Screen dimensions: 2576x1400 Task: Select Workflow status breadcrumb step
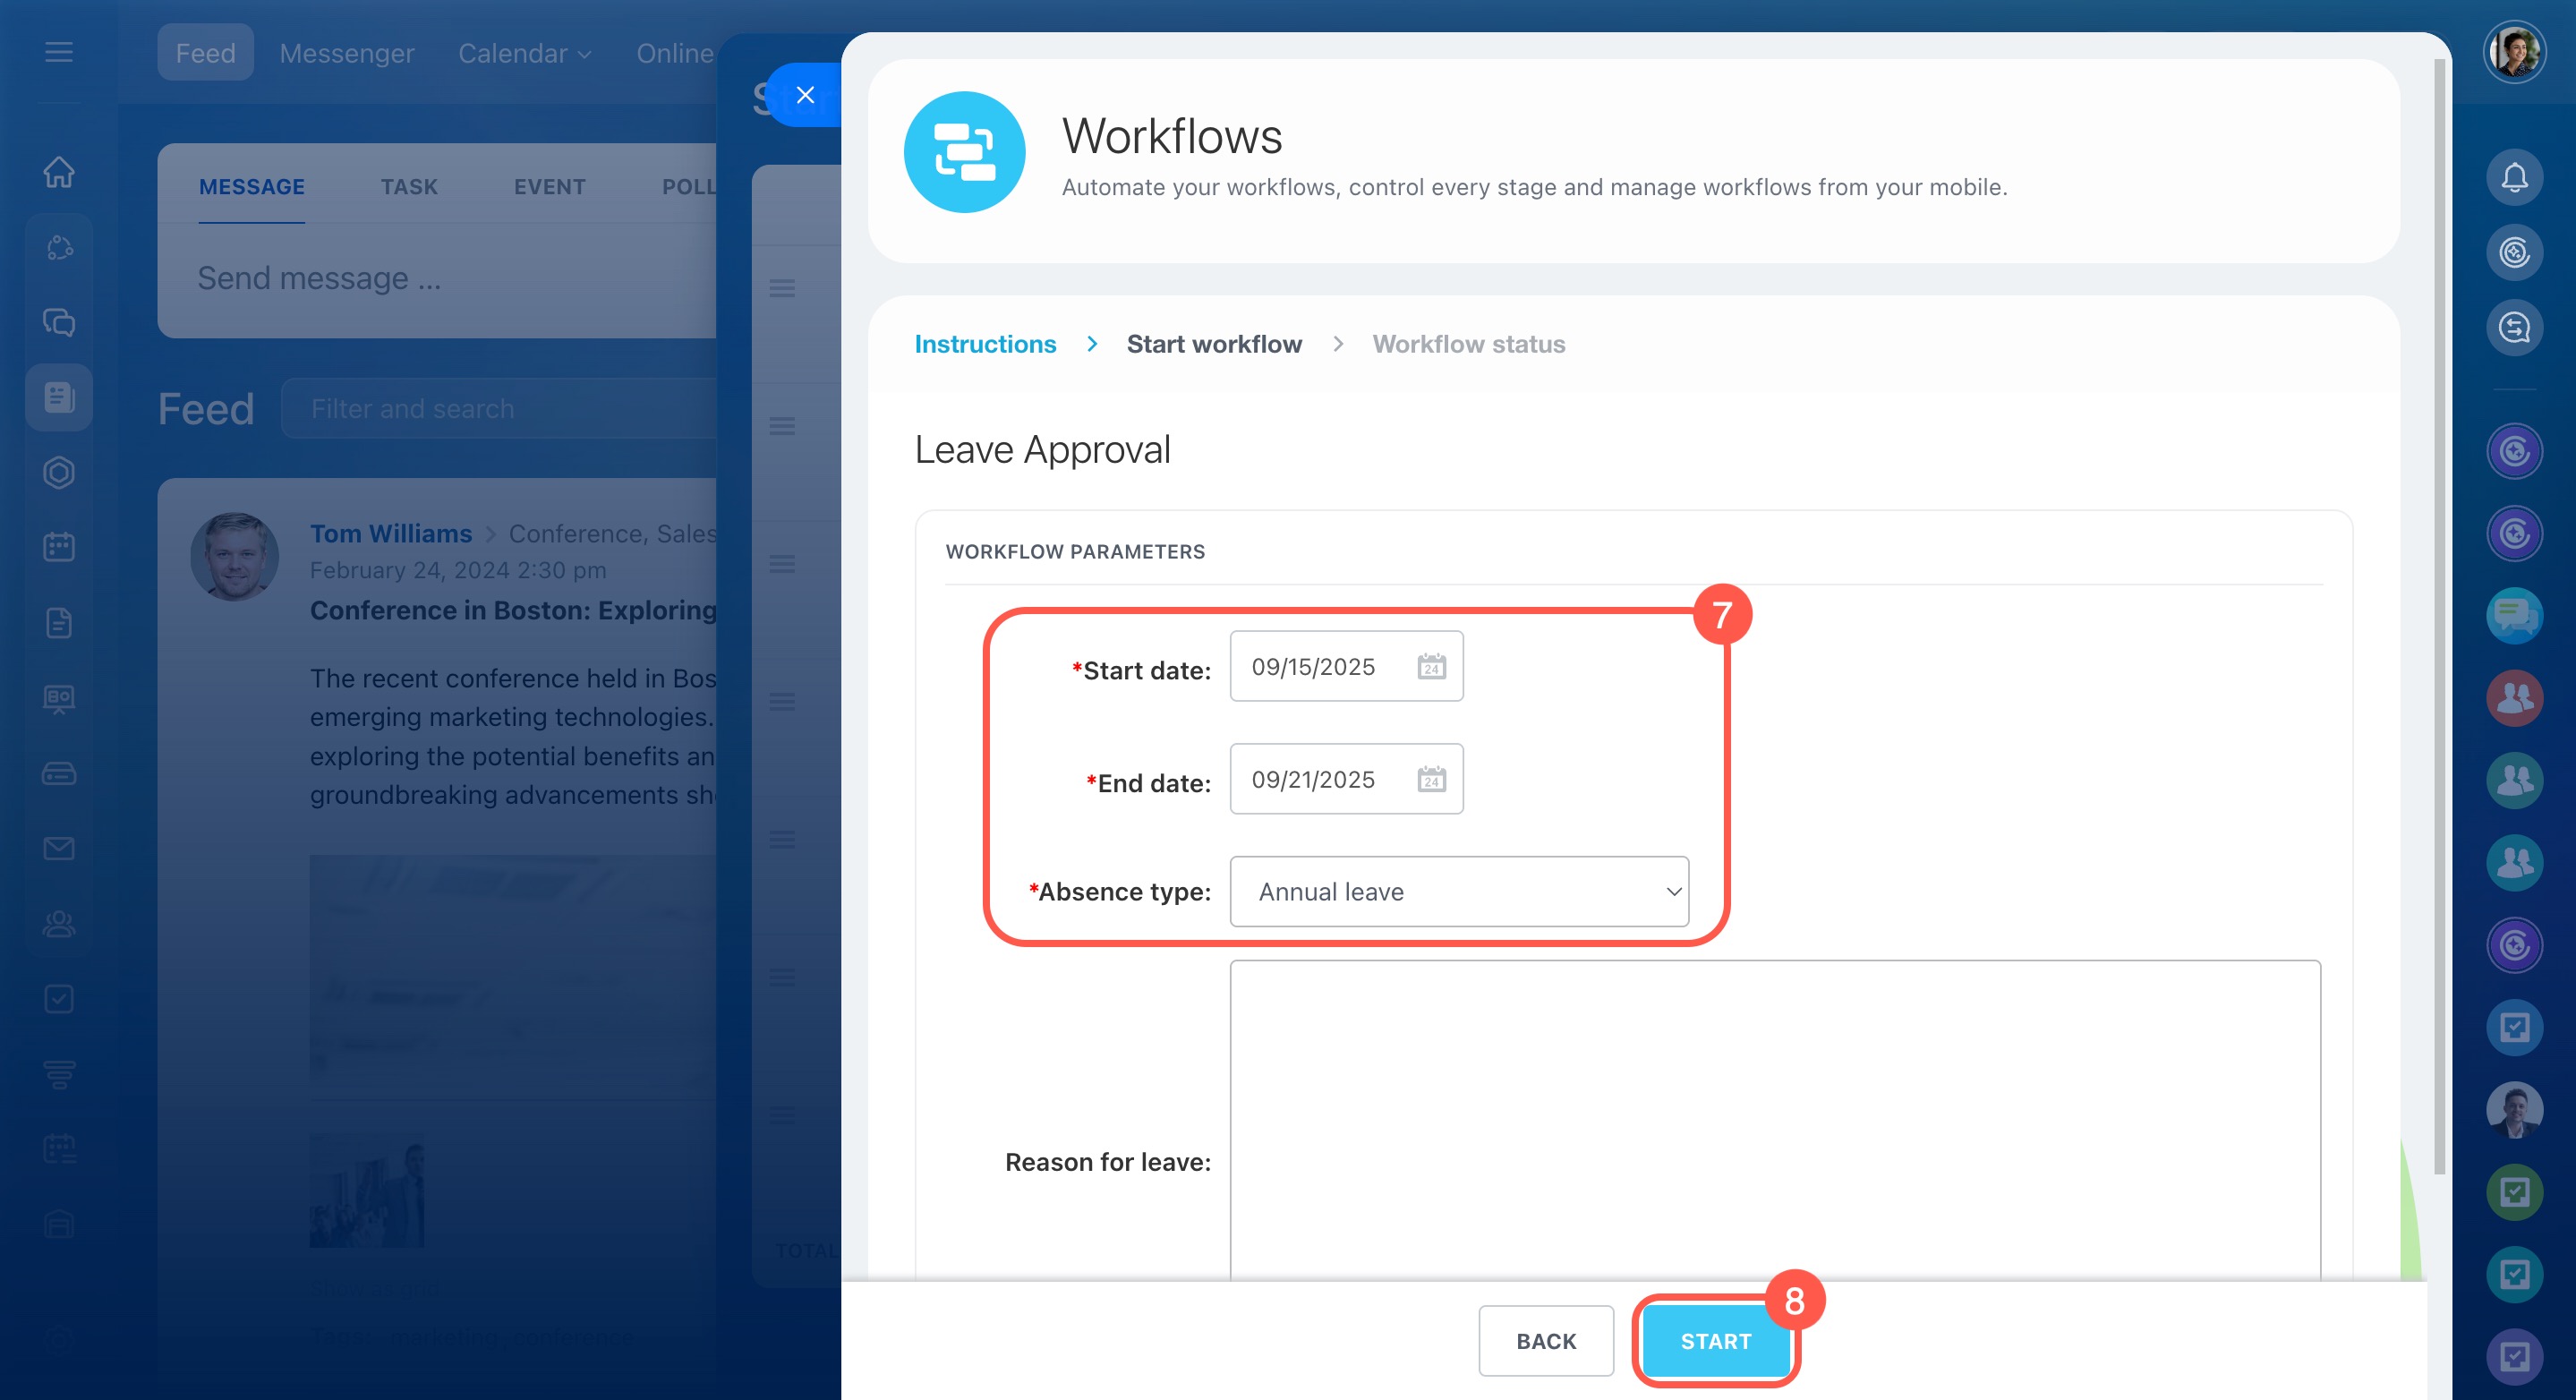1468,344
